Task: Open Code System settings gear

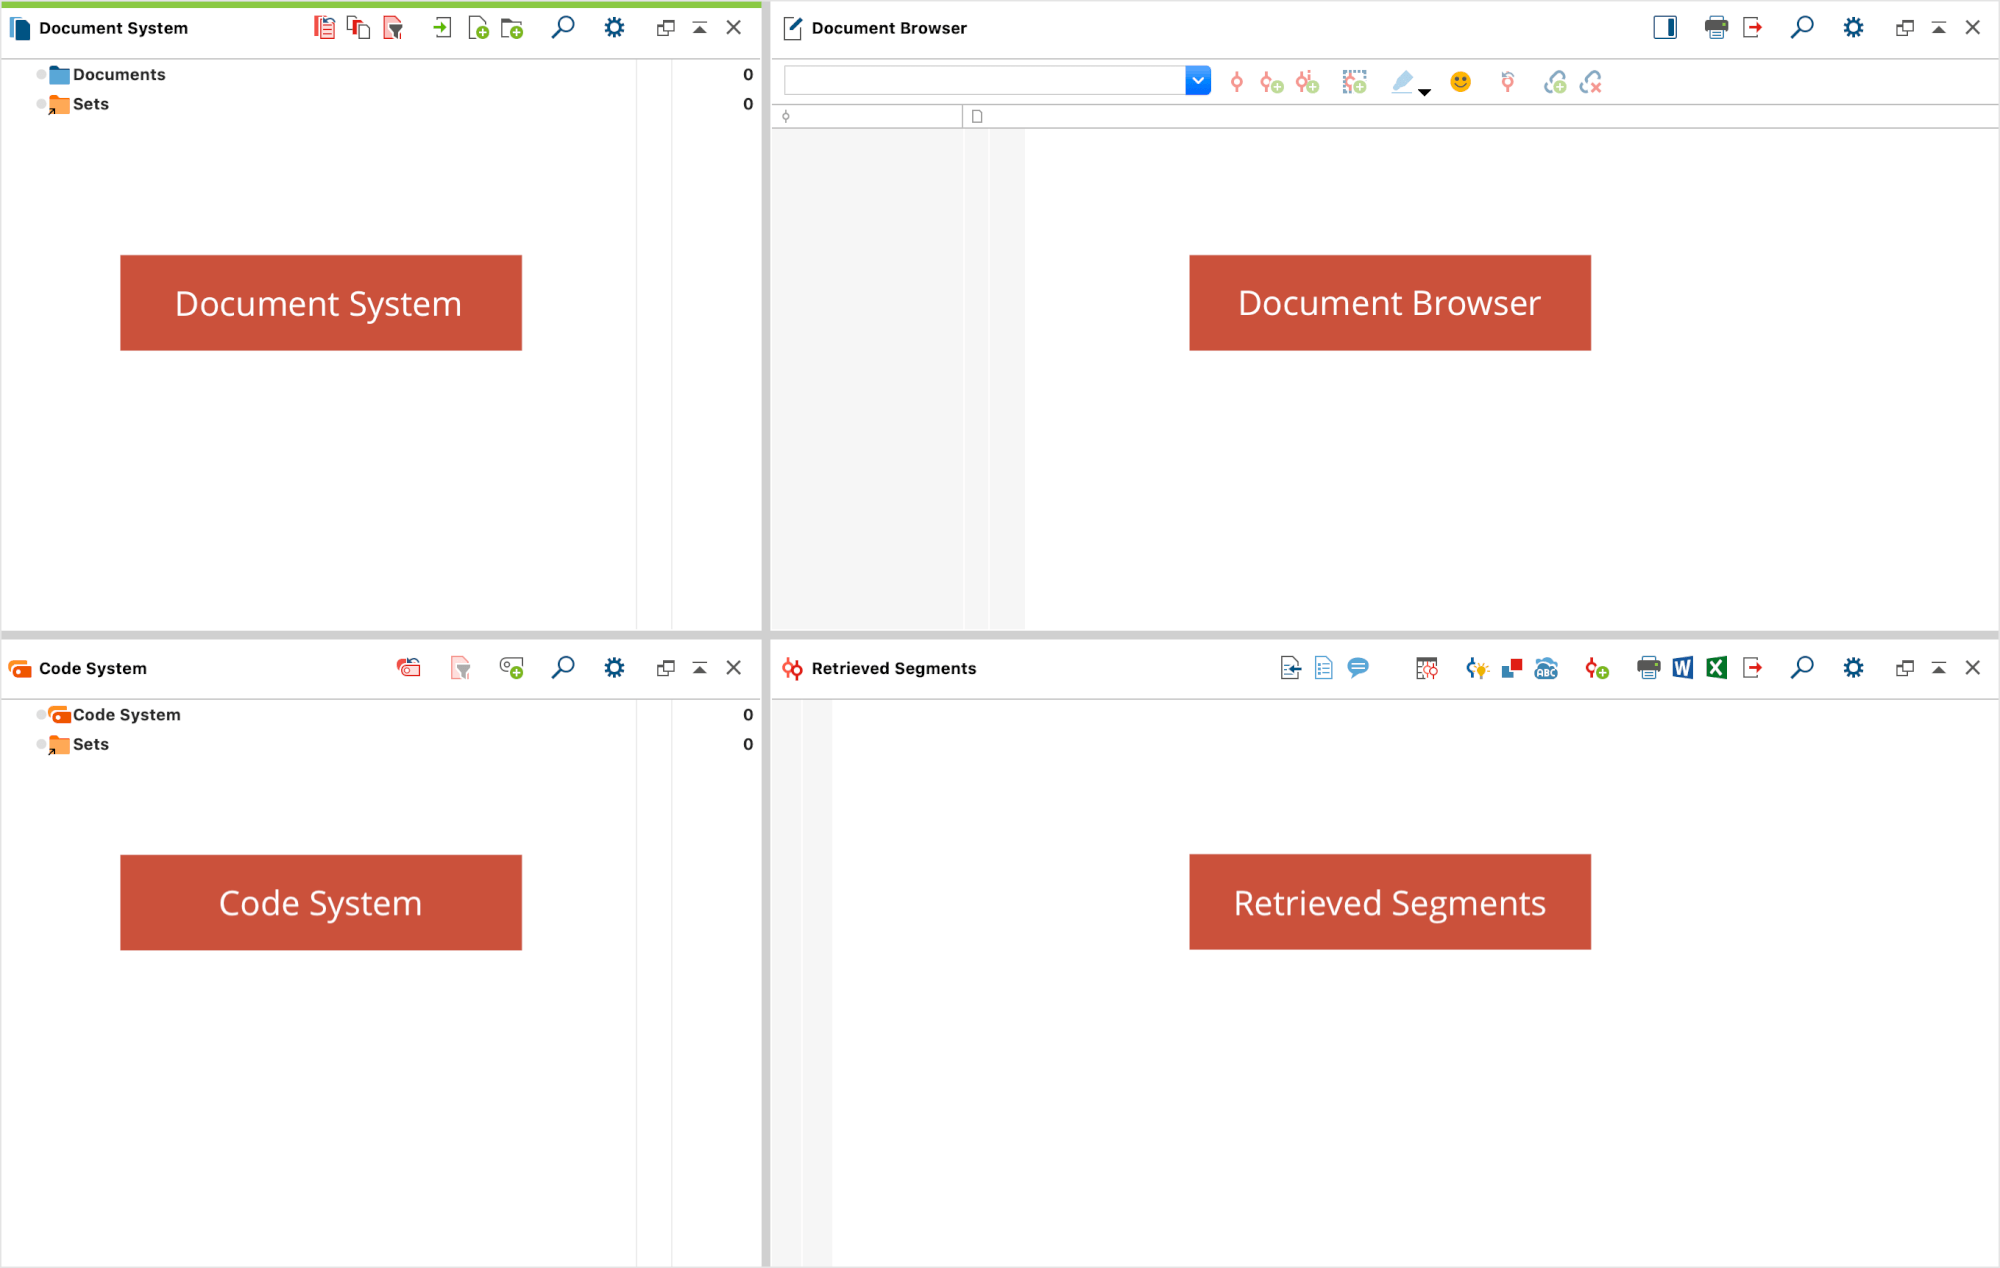Action: [614, 667]
